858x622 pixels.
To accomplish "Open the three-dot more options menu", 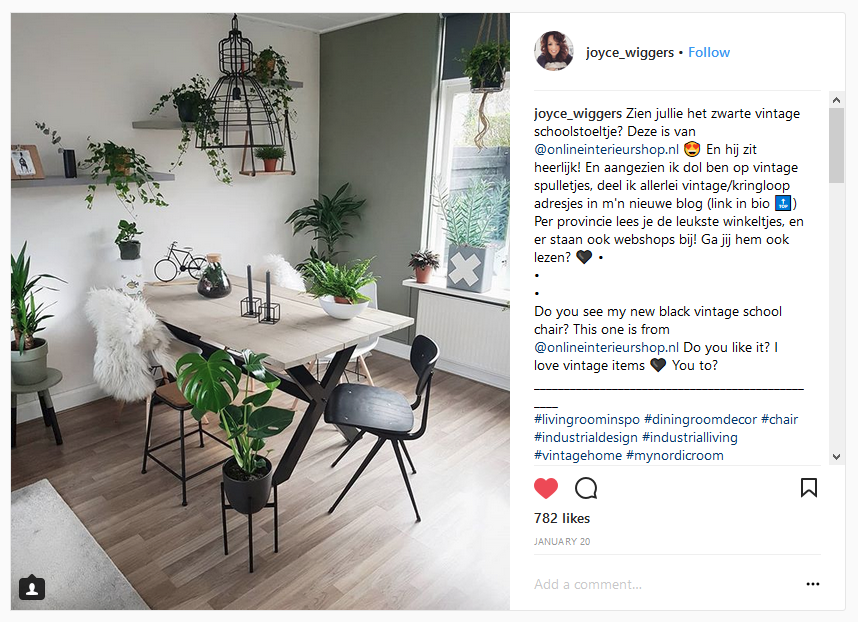I will click(813, 584).
